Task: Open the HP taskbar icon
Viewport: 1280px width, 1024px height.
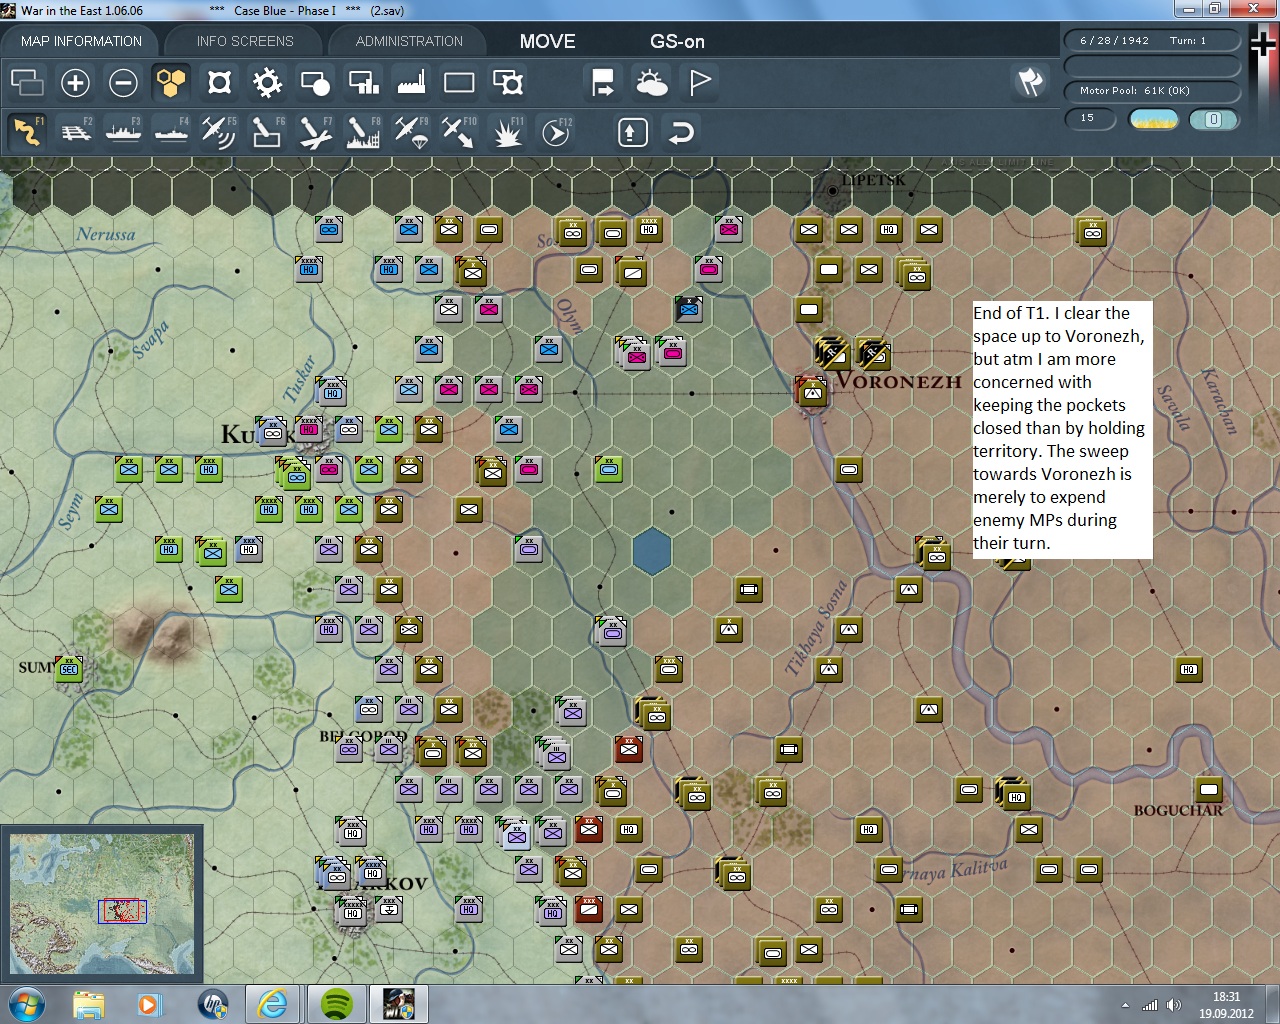Action: click(x=212, y=1004)
